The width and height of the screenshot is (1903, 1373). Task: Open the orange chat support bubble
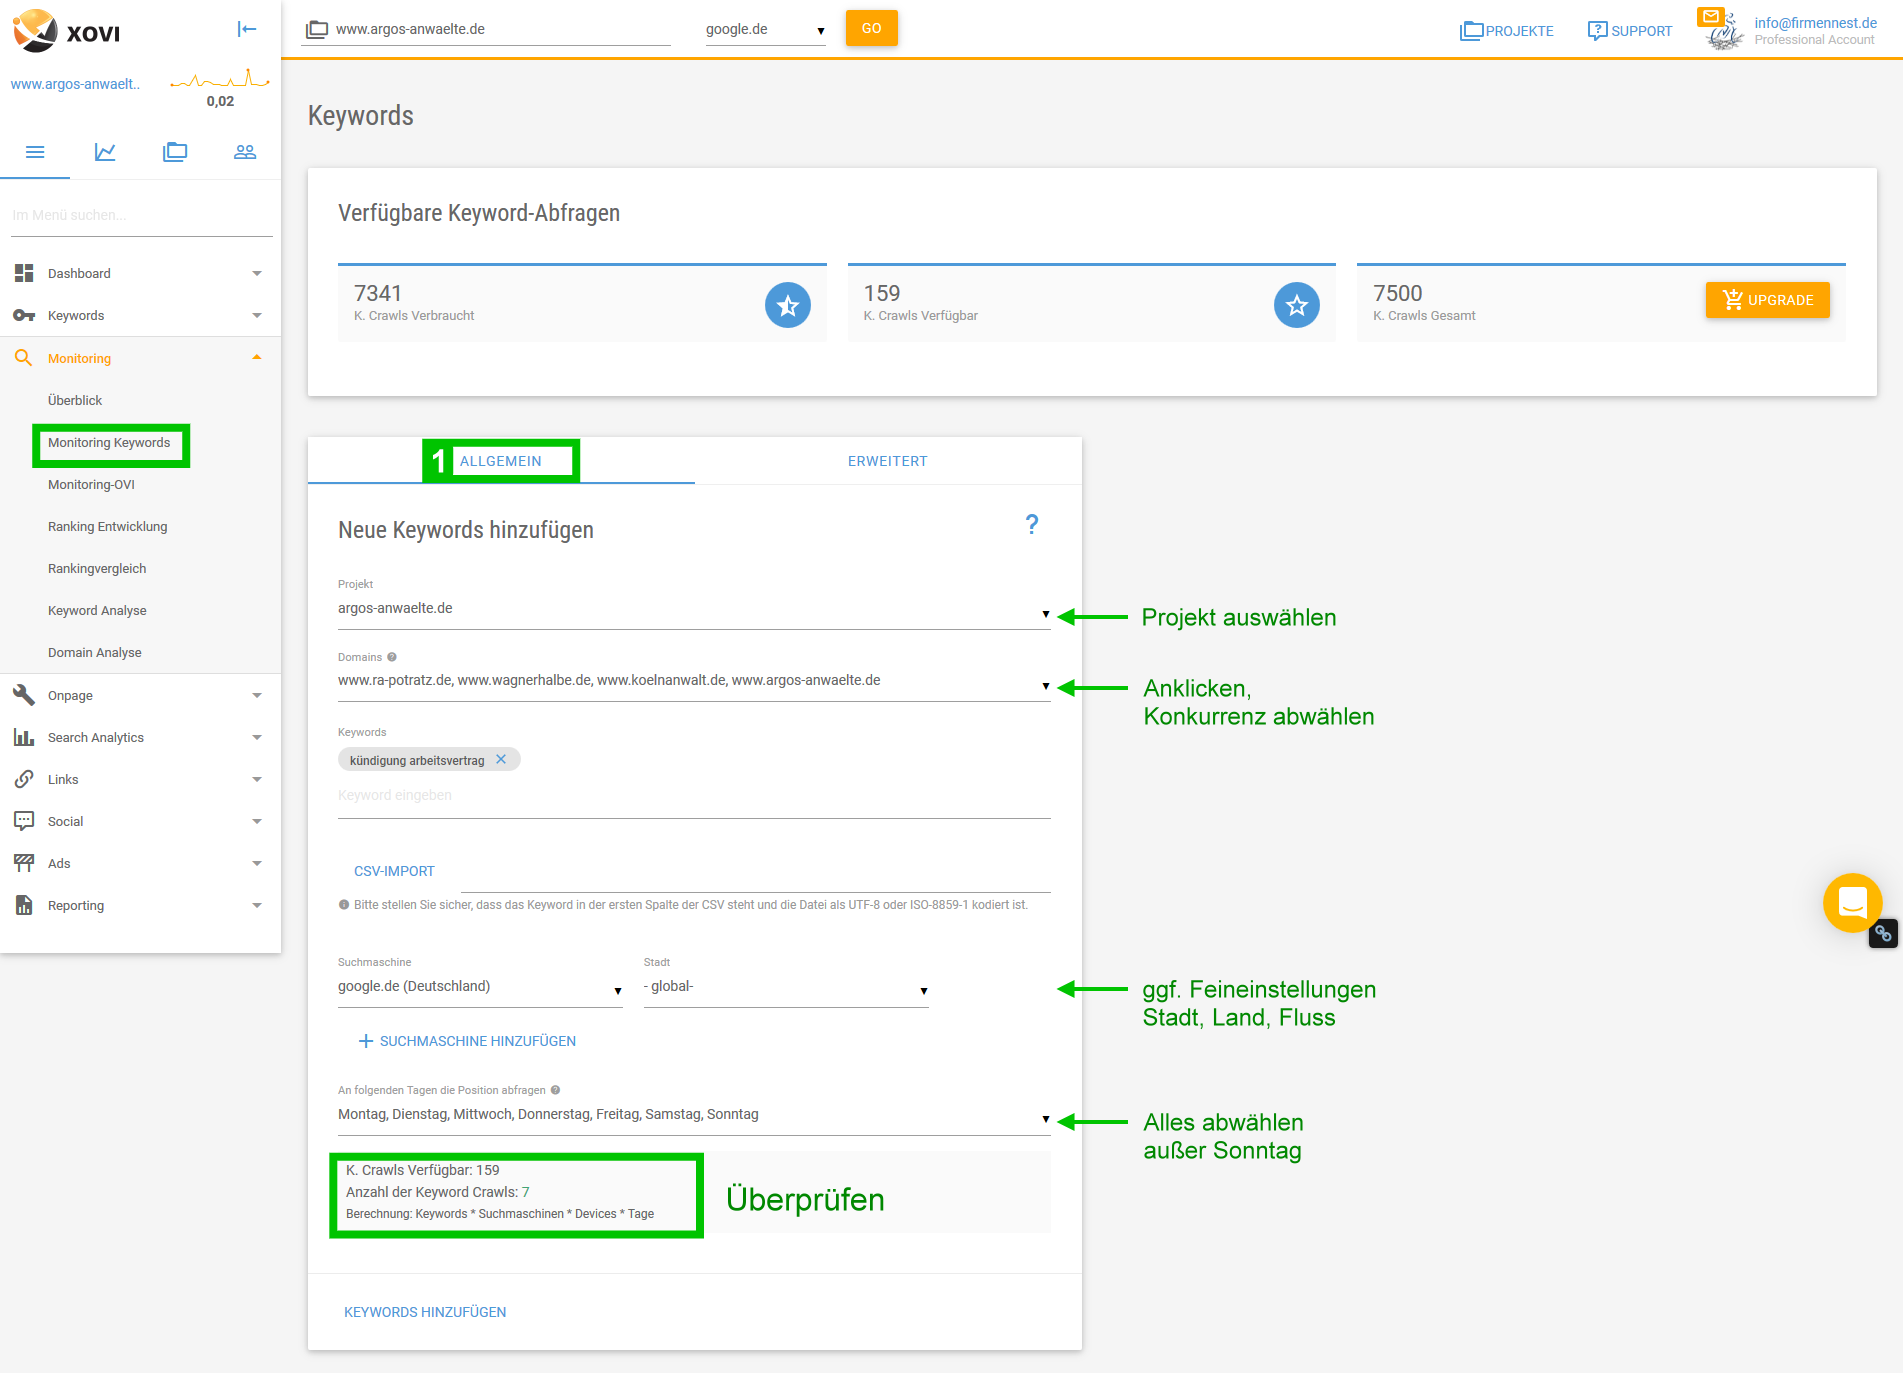1852,902
